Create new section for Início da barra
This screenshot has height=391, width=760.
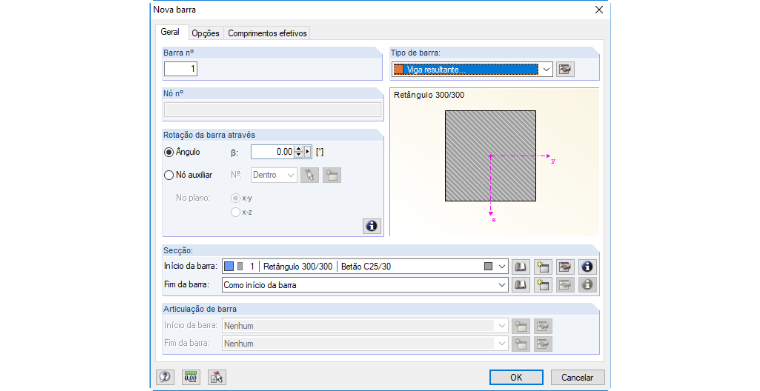543,266
